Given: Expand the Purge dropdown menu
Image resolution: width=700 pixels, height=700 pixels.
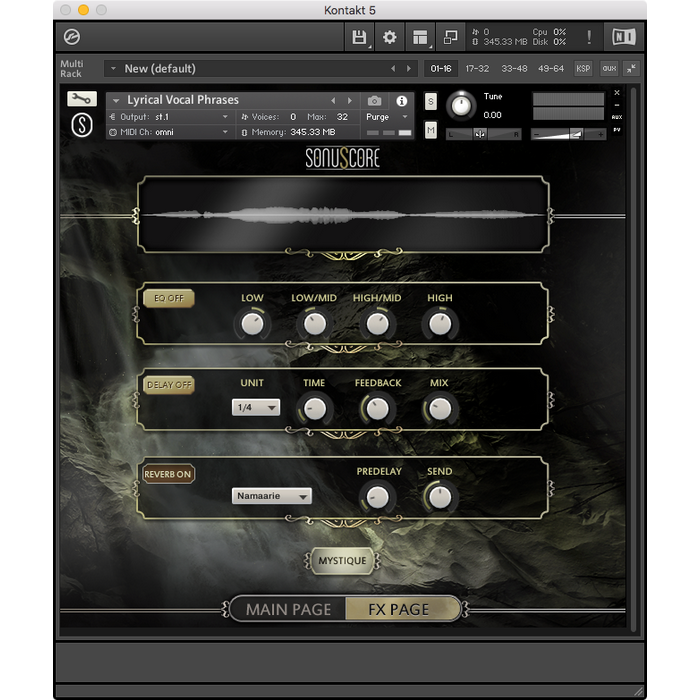Looking at the screenshot, I should (x=388, y=117).
